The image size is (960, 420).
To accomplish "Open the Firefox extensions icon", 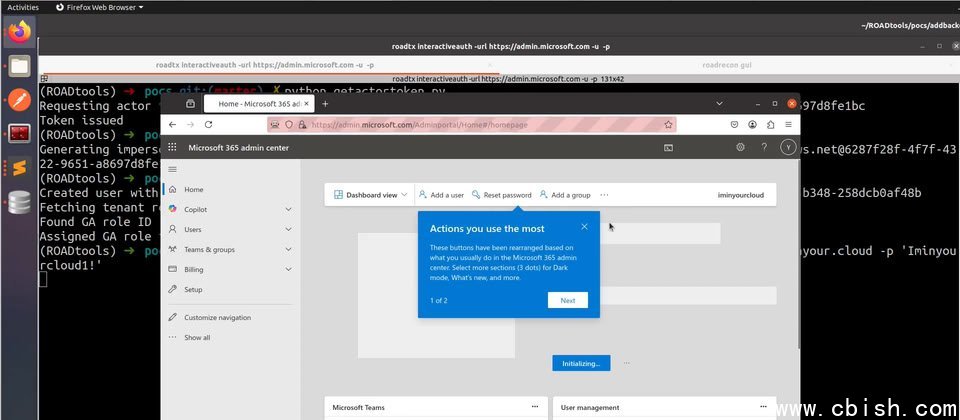I will (x=770, y=124).
